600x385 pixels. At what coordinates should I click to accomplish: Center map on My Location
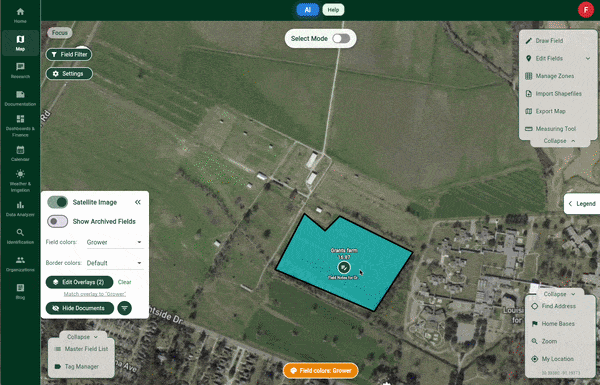554,359
